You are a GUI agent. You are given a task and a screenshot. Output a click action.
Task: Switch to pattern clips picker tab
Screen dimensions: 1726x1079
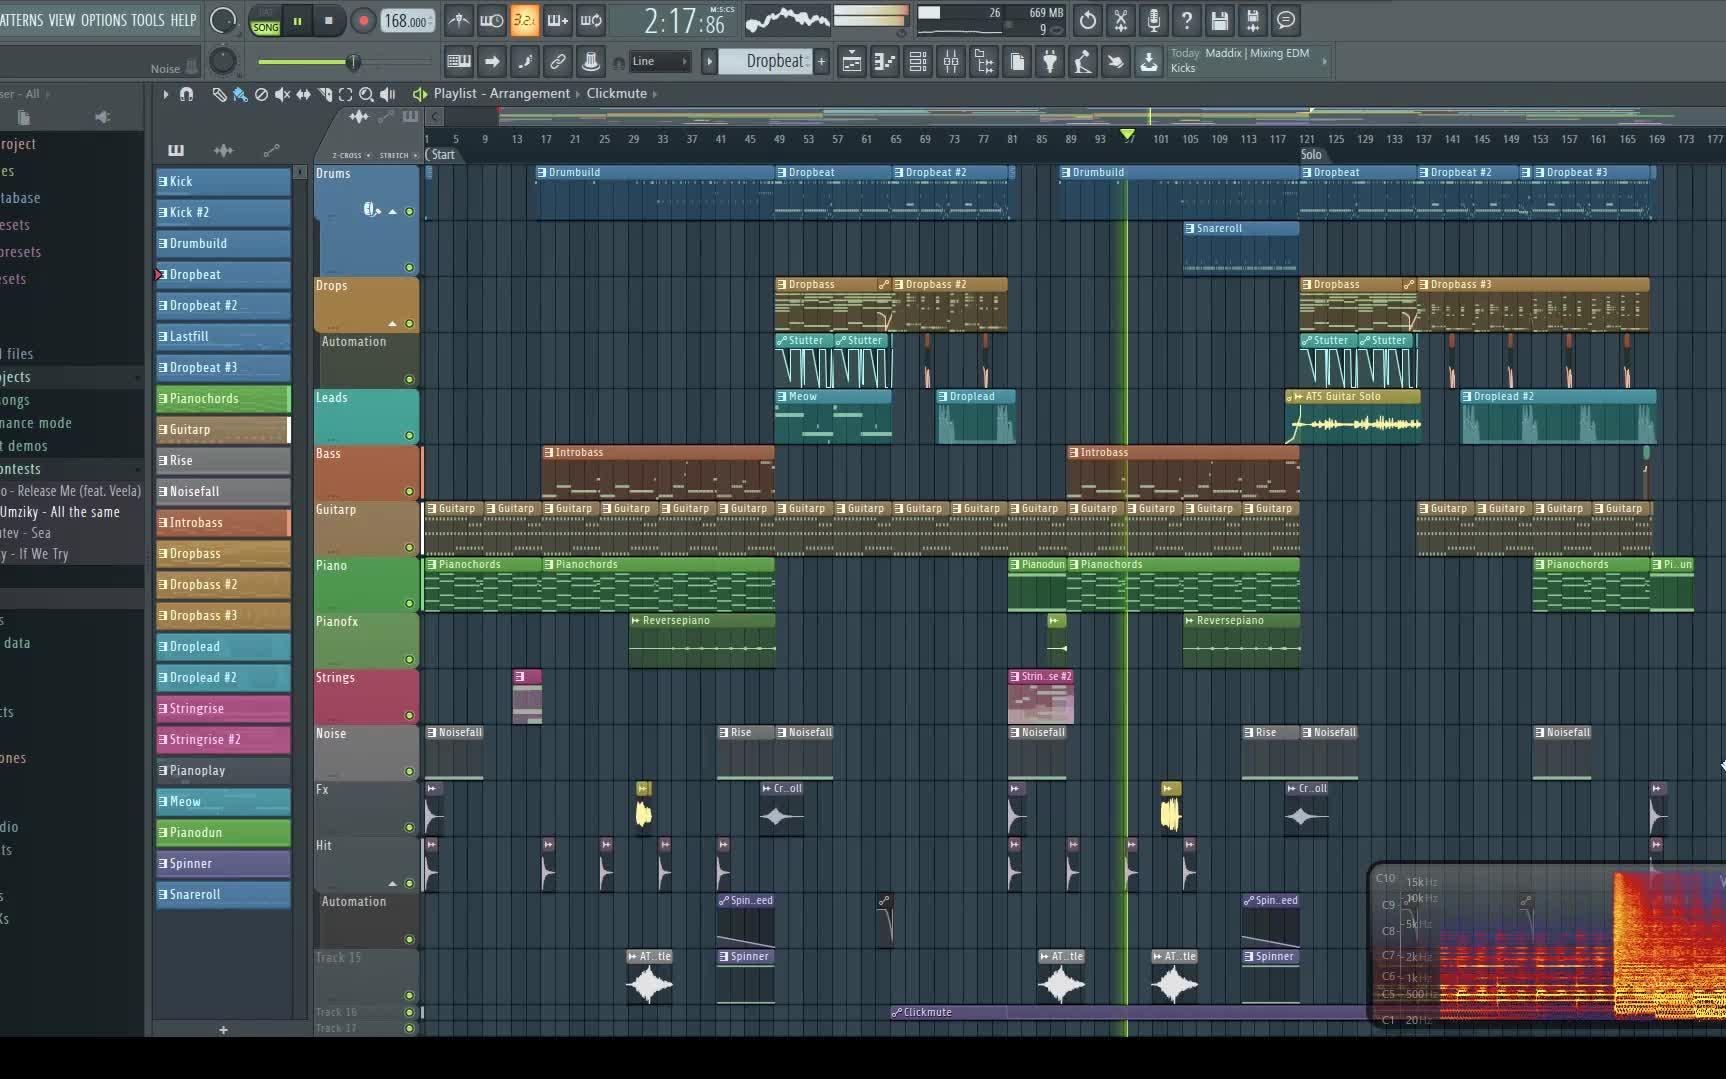[x=176, y=151]
